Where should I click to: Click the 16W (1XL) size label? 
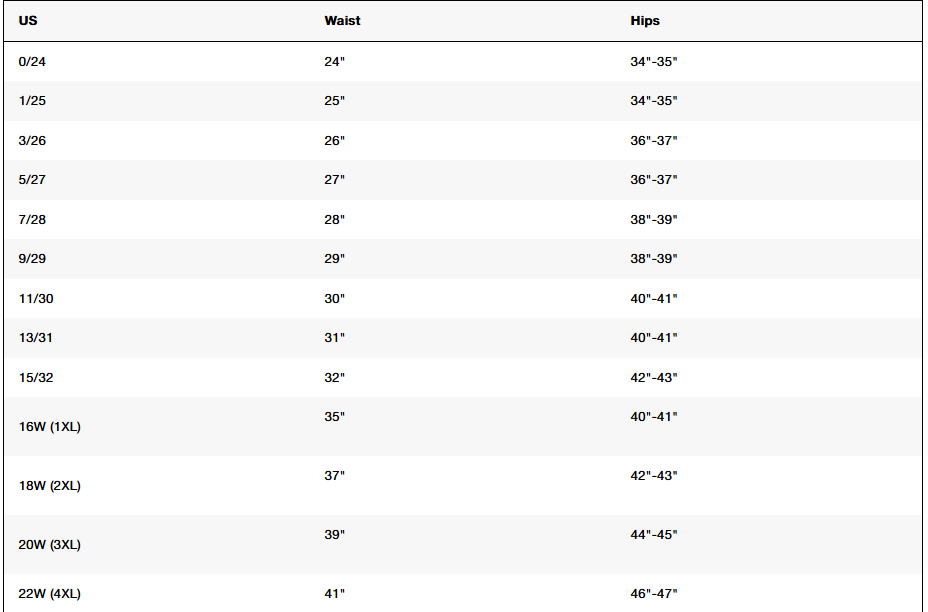click(50, 427)
